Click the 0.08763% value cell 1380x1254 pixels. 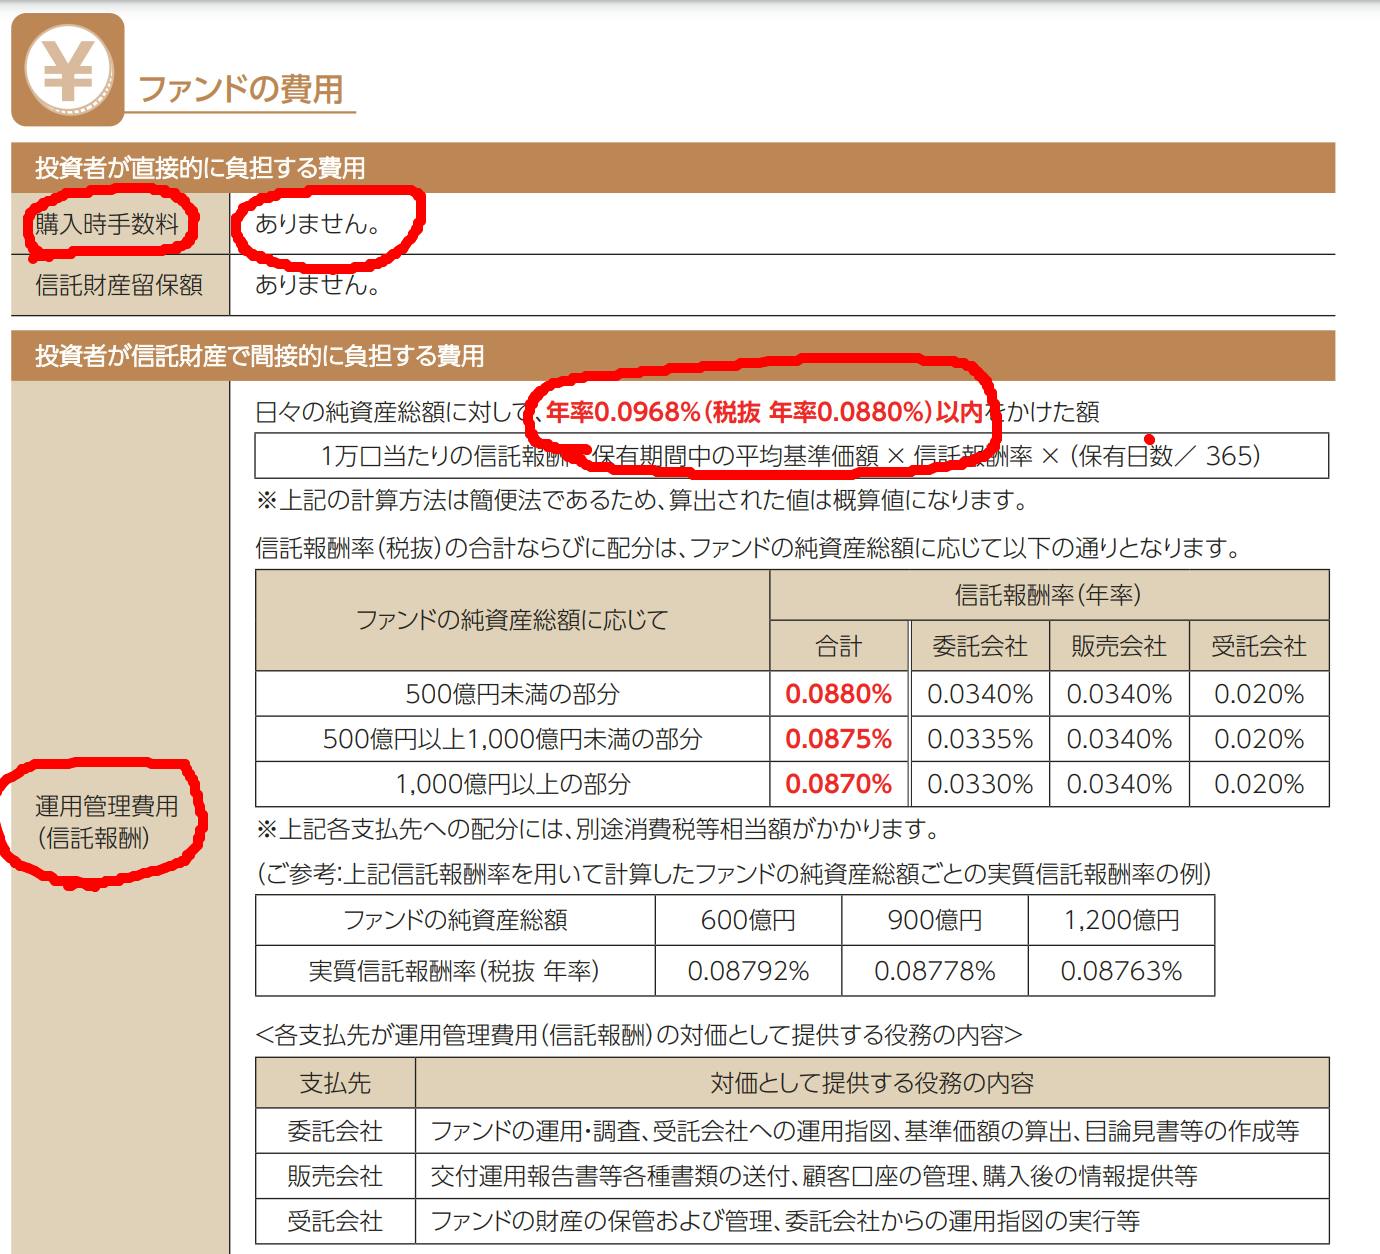[1122, 971]
